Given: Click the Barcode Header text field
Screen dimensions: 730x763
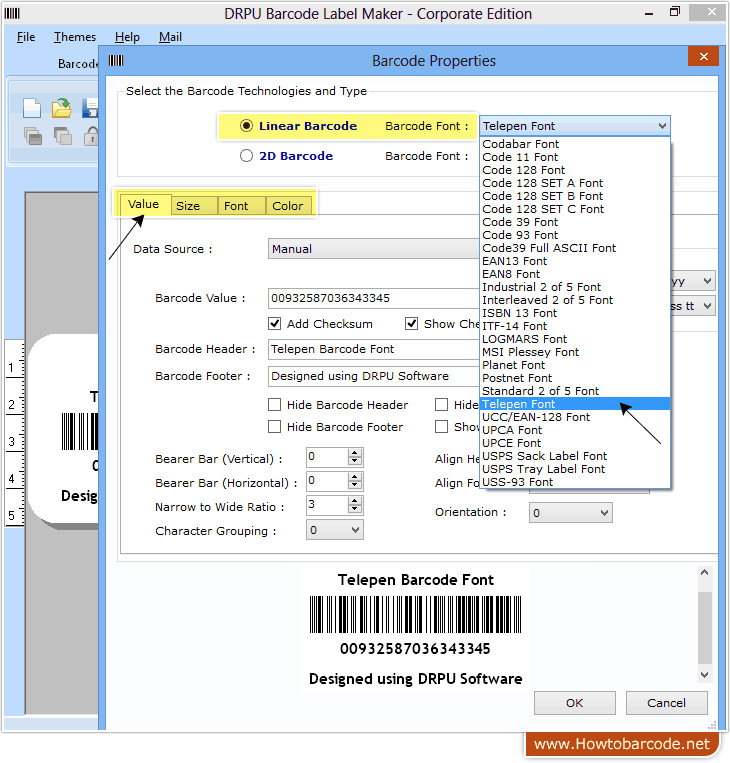Looking at the screenshot, I should click(374, 349).
